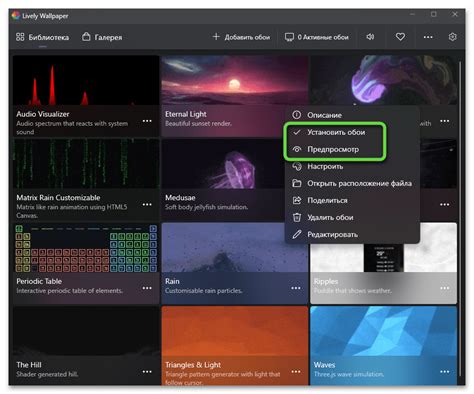Image resolution: width=474 pixels, height=394 pixels.
Task: Click the share icon beside Поделиться
Action: 296,200
